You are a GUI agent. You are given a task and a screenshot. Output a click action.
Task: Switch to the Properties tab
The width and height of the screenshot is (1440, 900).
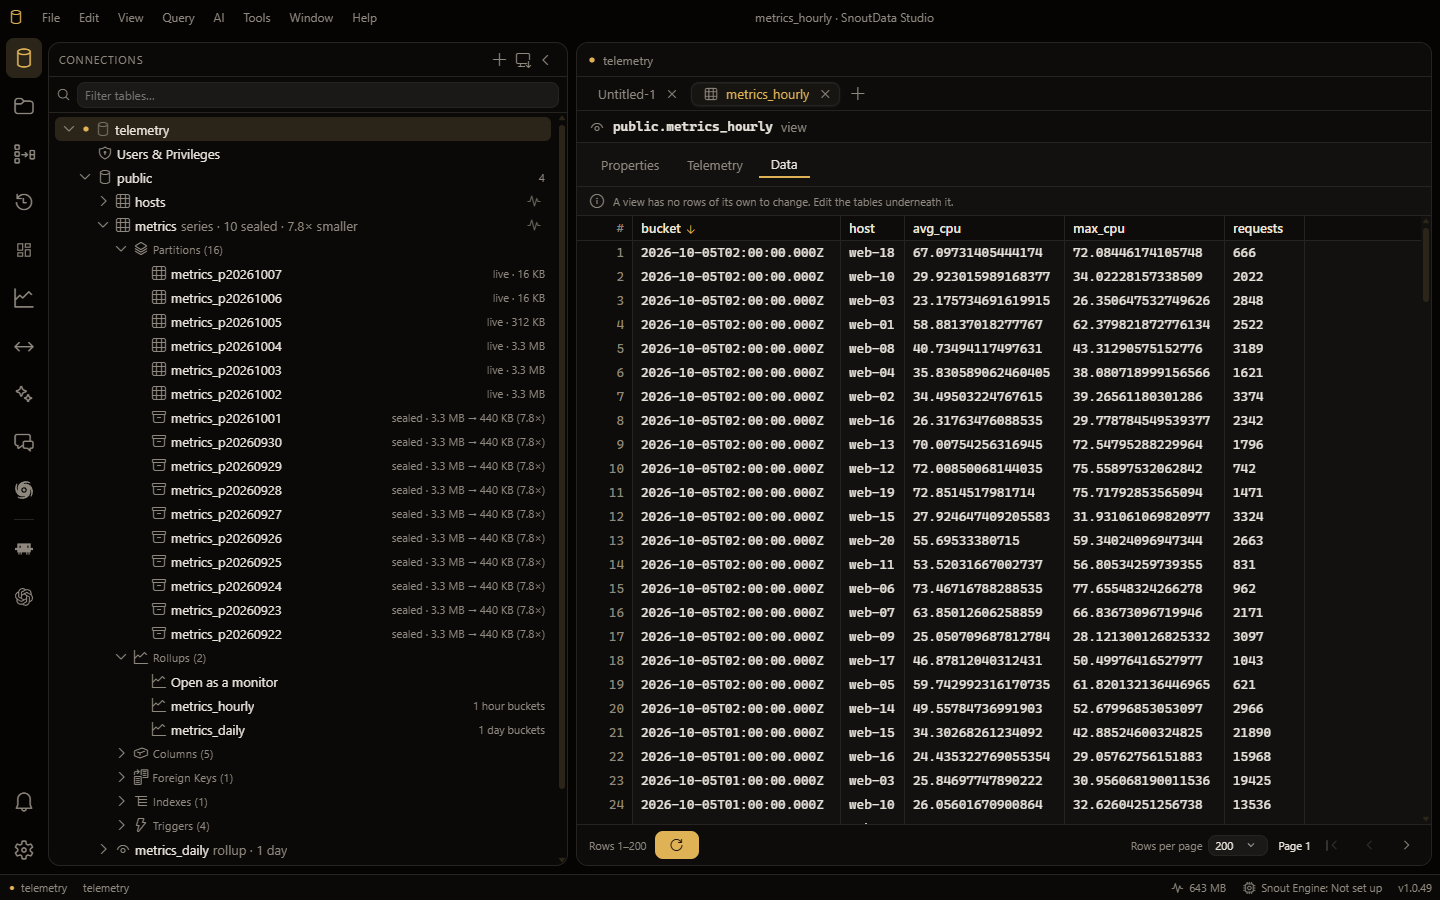click(630, 165)
